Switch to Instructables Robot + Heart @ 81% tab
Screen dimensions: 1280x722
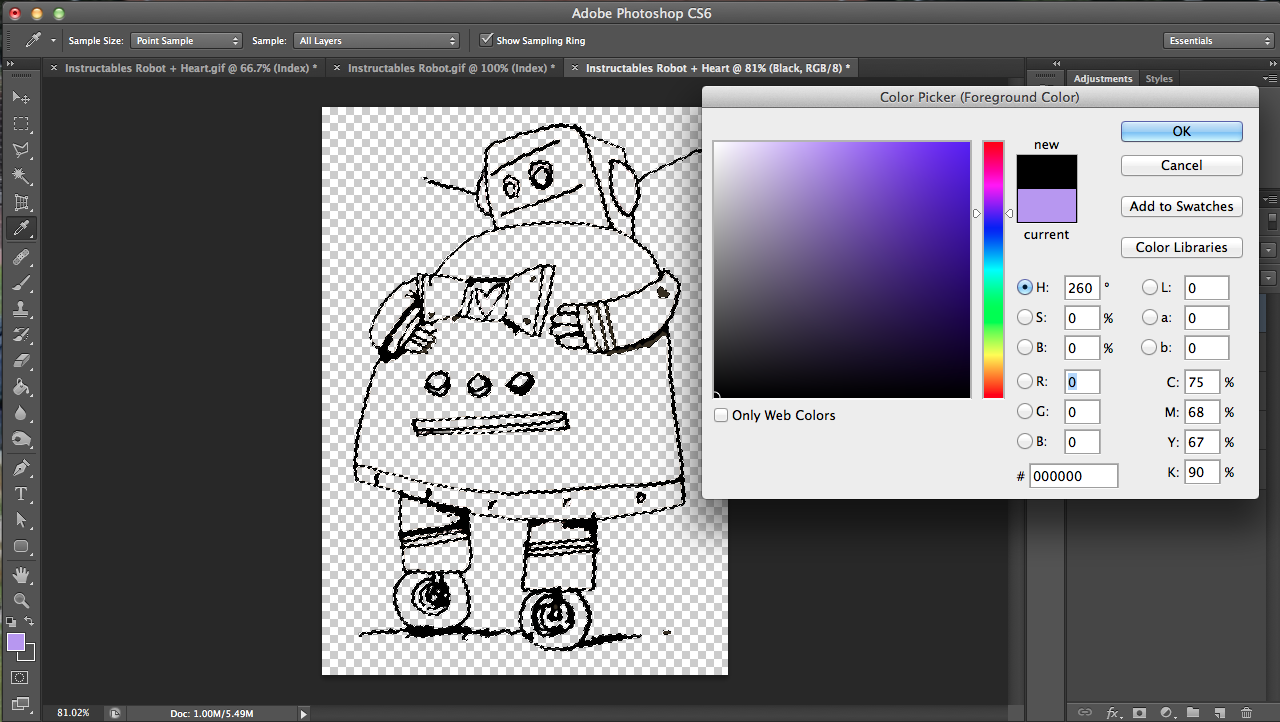pos(718,68)
